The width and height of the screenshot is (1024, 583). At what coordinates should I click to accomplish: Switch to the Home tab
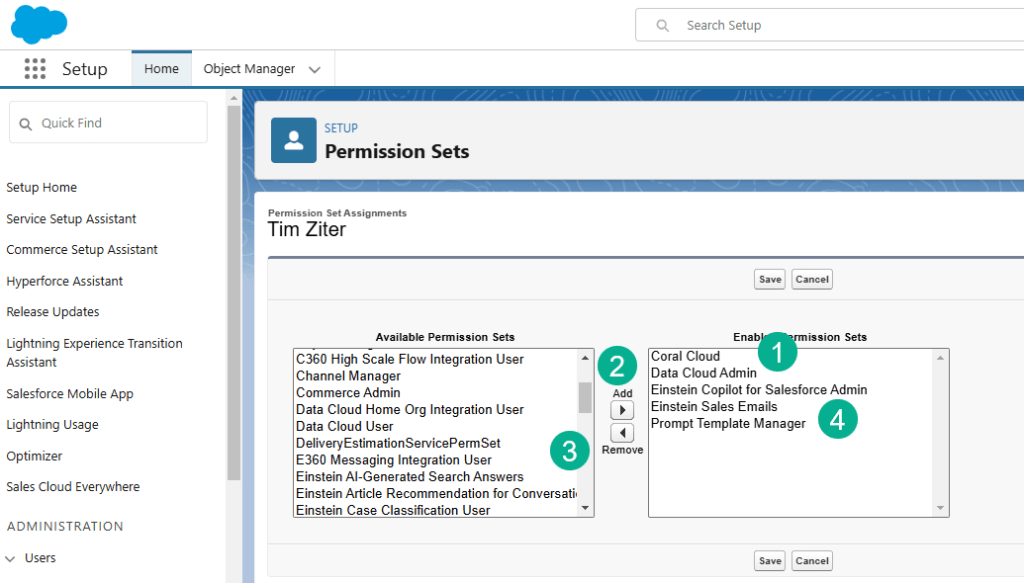tap(161, 69)
